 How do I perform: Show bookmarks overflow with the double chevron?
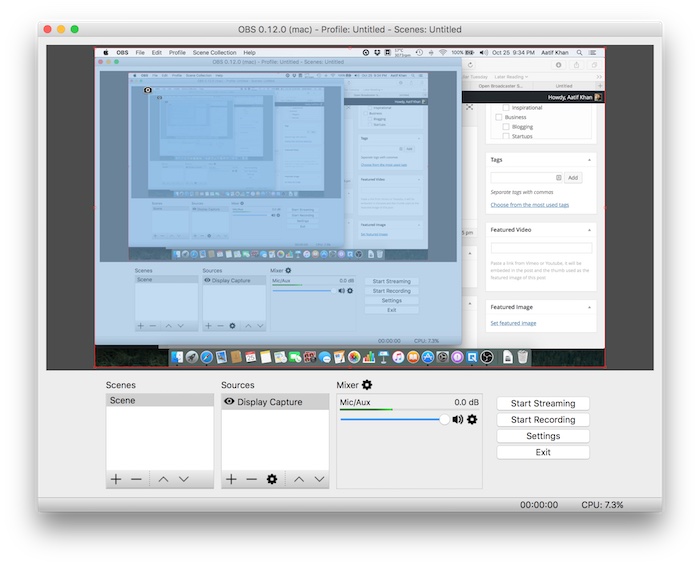(599, 77)
